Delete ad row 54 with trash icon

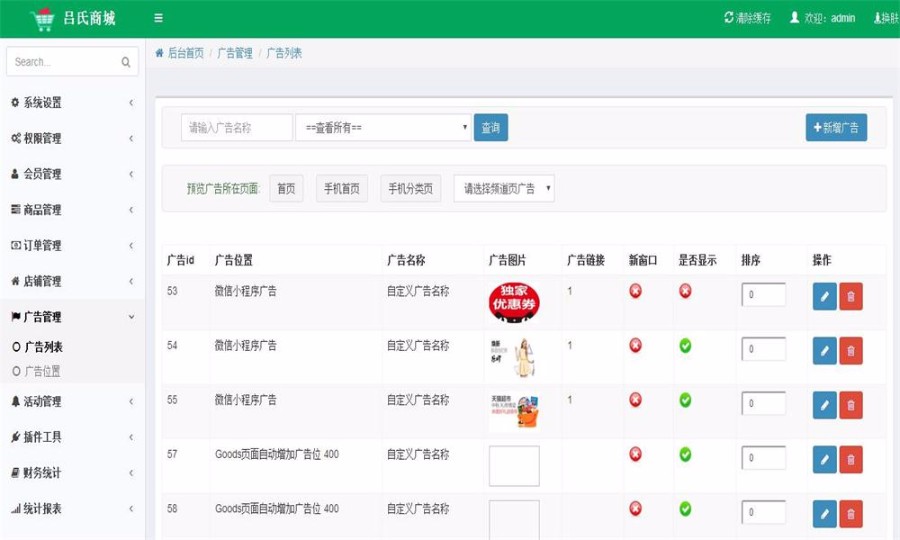(x=851, y=351)
